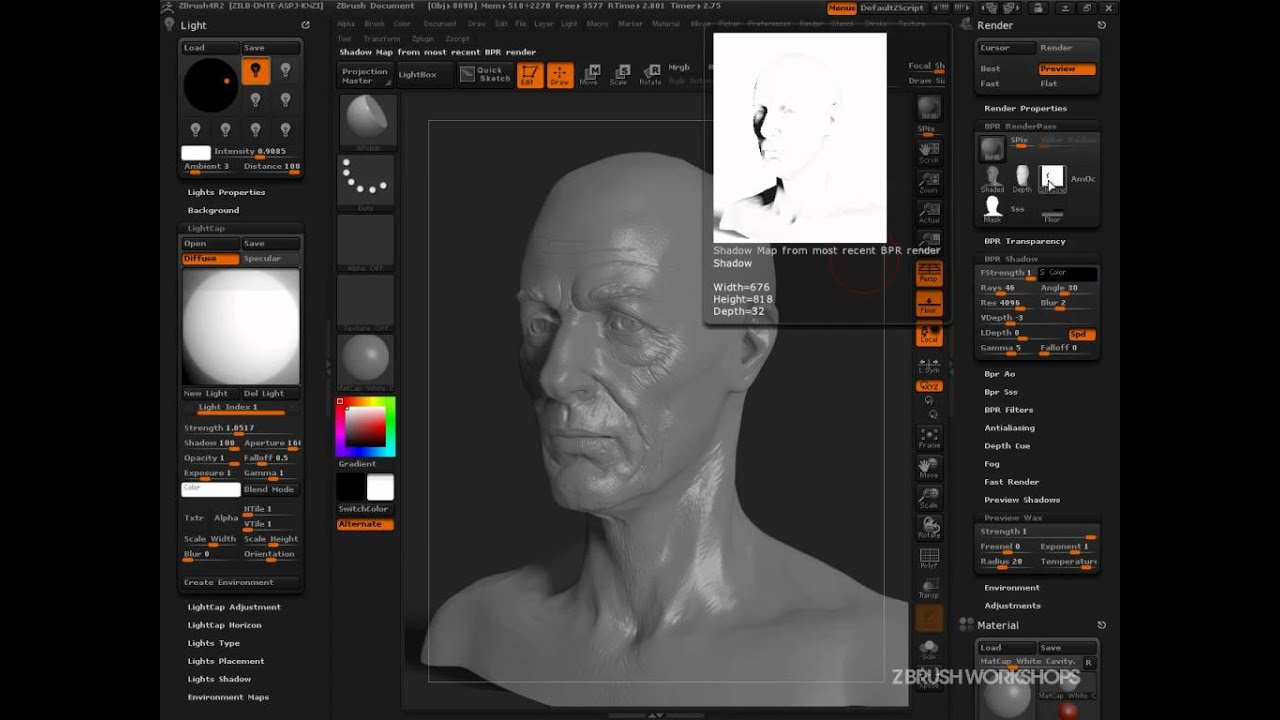This screenshot has height=720, width=1280.
Task: Select Best render mode
Action: click(x=1006, y=69)
